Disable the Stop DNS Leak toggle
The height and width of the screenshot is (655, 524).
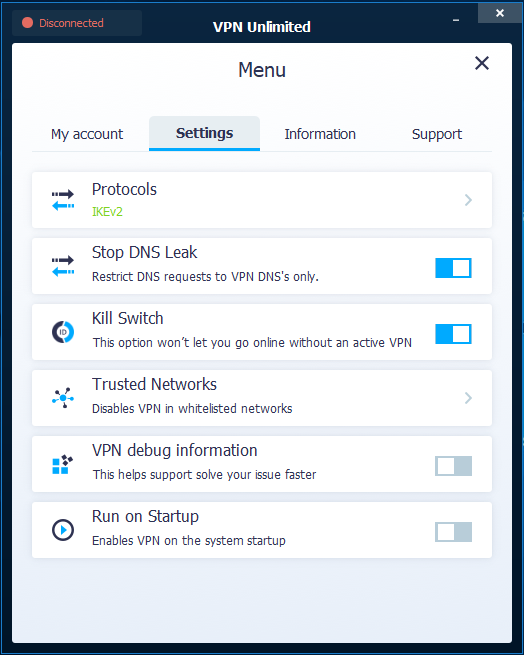pyautogui.click(x=453, y=268)
